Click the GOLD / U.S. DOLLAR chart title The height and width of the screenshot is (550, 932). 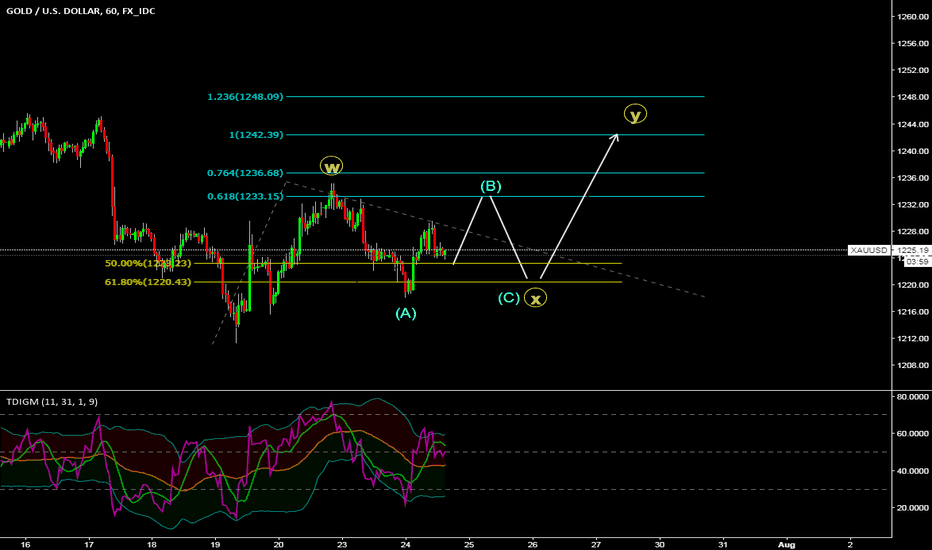pos(81,11)
